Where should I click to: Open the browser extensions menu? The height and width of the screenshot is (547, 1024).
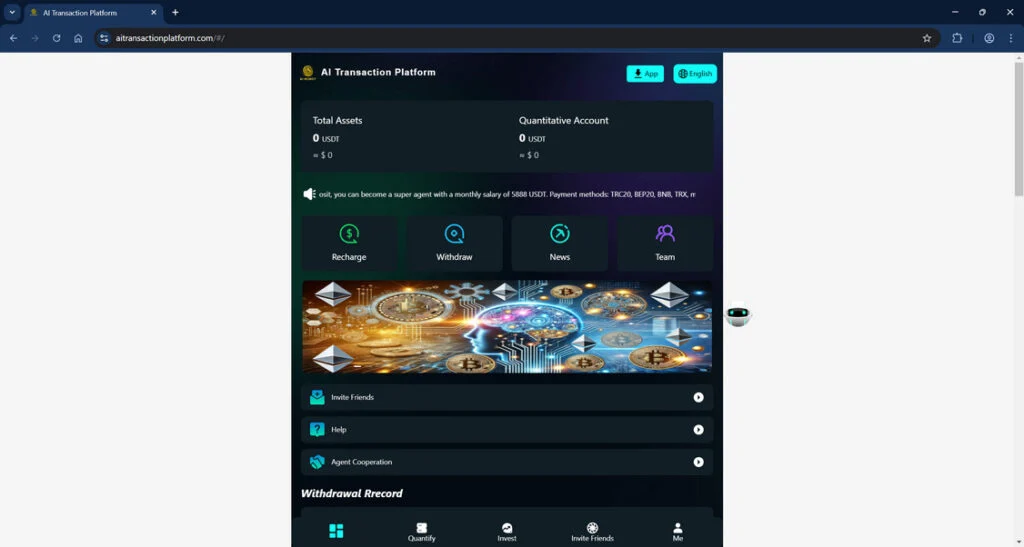click(x=957, y=38)
